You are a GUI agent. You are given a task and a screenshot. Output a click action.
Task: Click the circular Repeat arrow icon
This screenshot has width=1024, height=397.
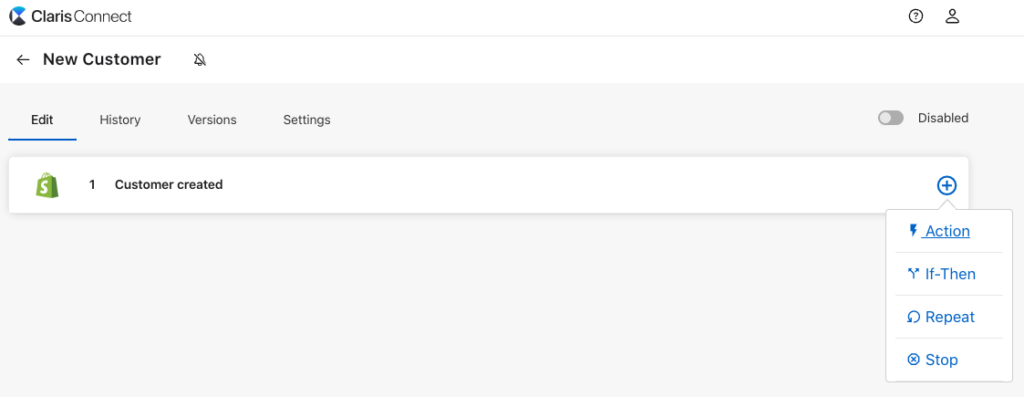914,317
